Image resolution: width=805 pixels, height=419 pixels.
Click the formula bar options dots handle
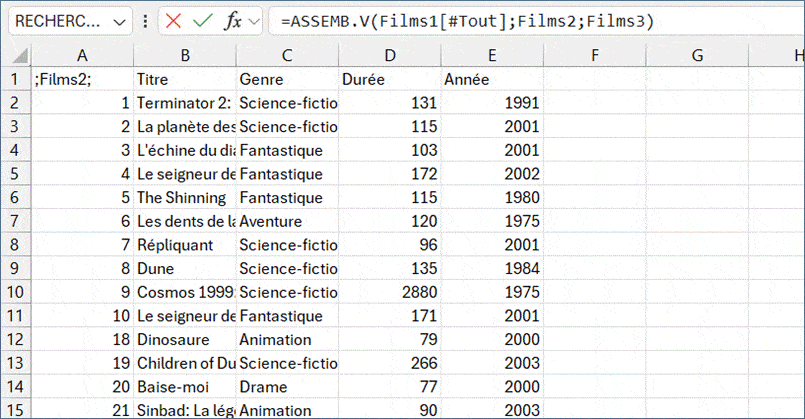[146, 21]
